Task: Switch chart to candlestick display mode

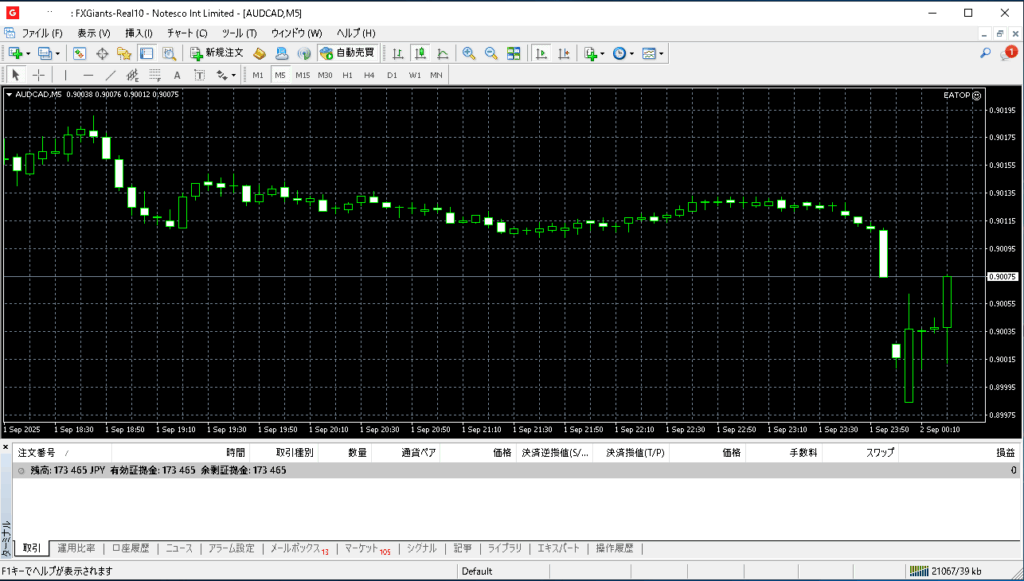Action: (x=419, y=53)
